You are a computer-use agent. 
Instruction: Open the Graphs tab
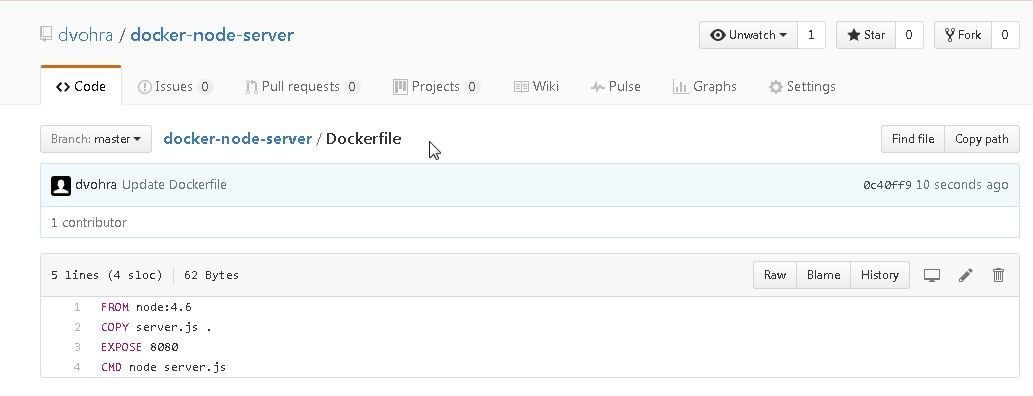tap(704, 86)
